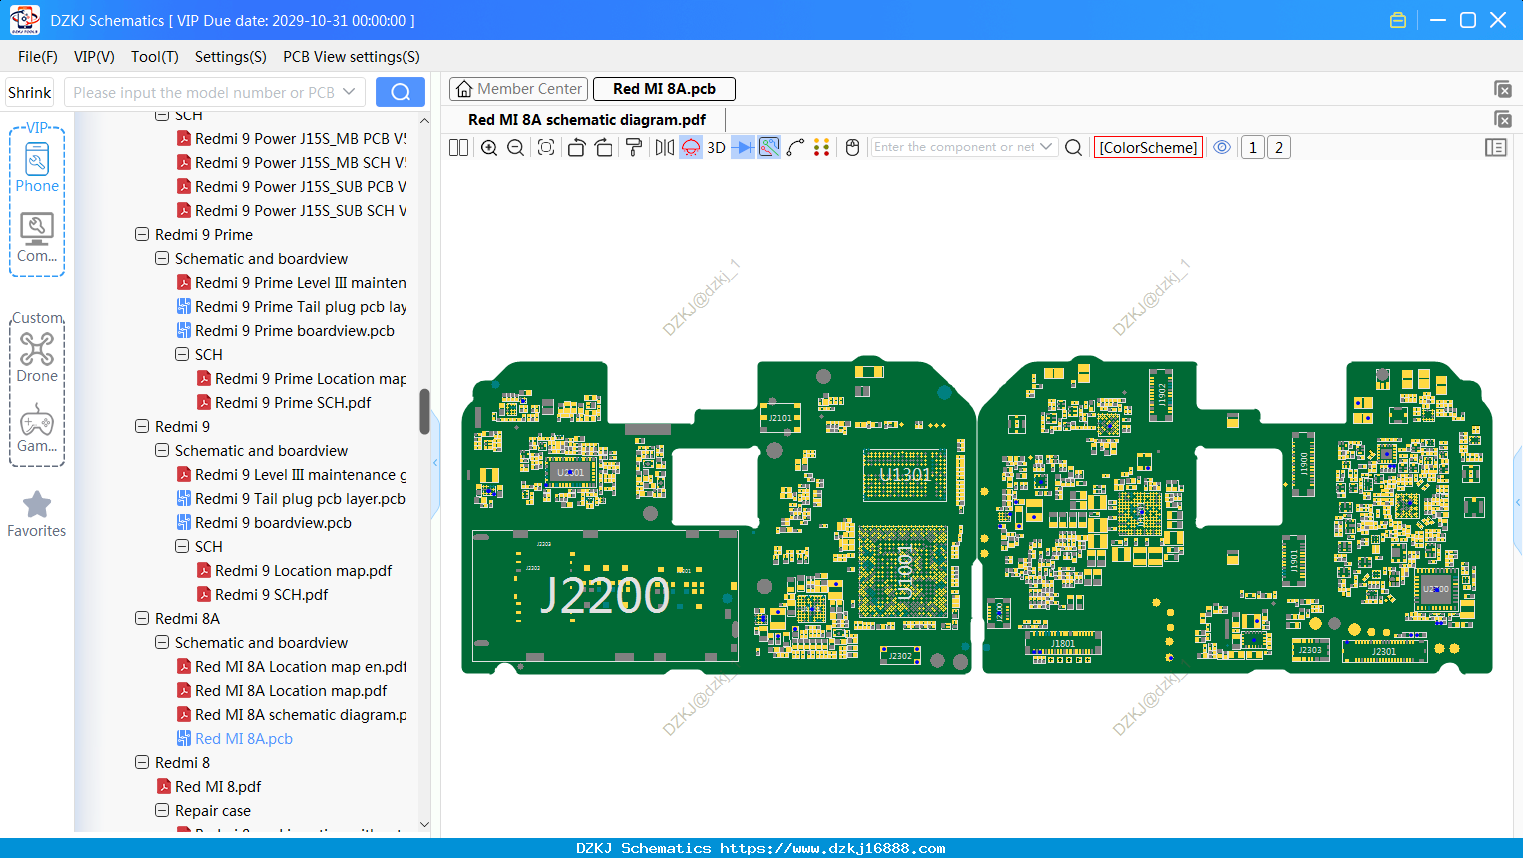Viewport: 1523px width, 858px height.
Task: Click the split view icon in PCB toolbar
Action: point(458,147)
